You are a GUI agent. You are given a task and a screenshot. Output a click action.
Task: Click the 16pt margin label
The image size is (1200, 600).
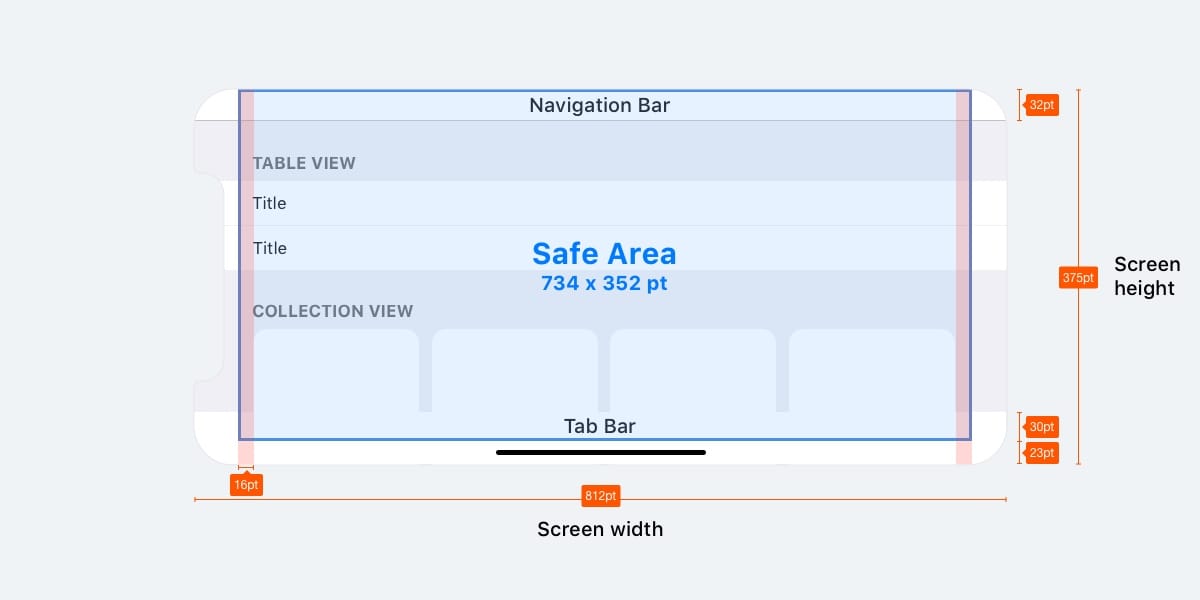(246, 485)
